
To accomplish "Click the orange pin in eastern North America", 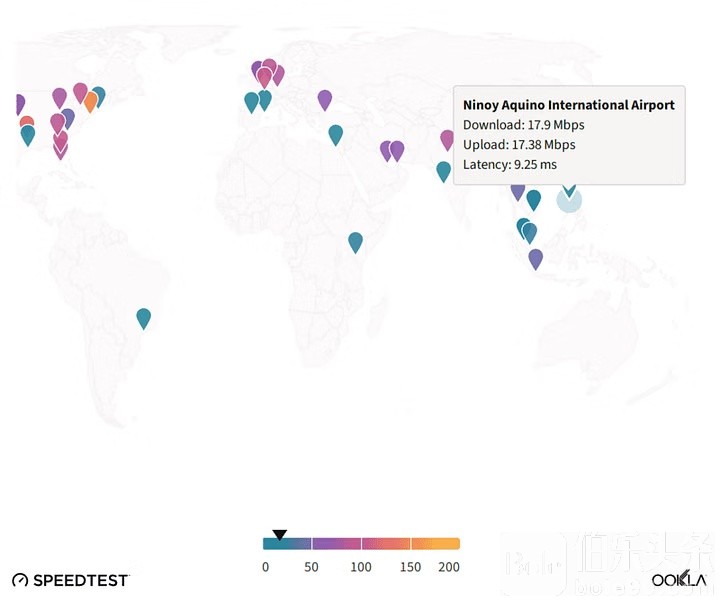I will pyautogui.click(x=90, y=101).
